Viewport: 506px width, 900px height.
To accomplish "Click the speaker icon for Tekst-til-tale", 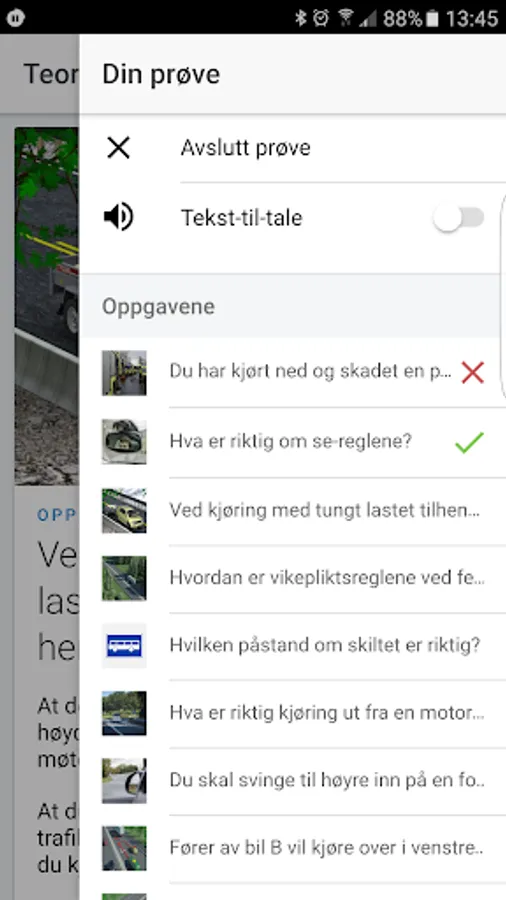I will tap(119, 218).
